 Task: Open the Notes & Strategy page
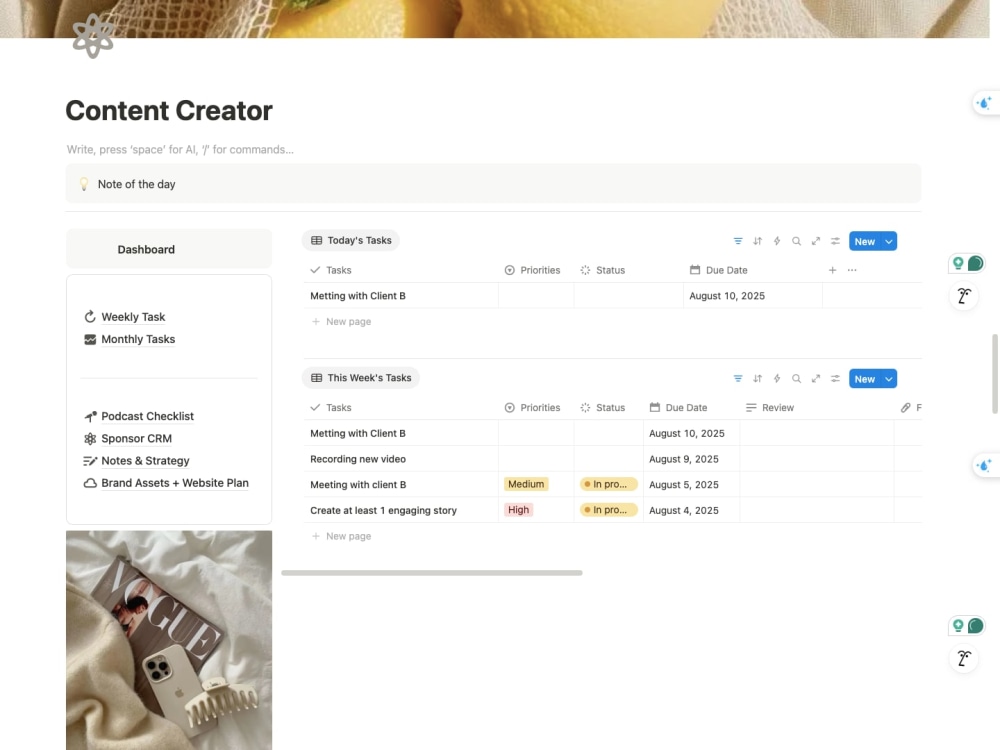pos(145,460)
